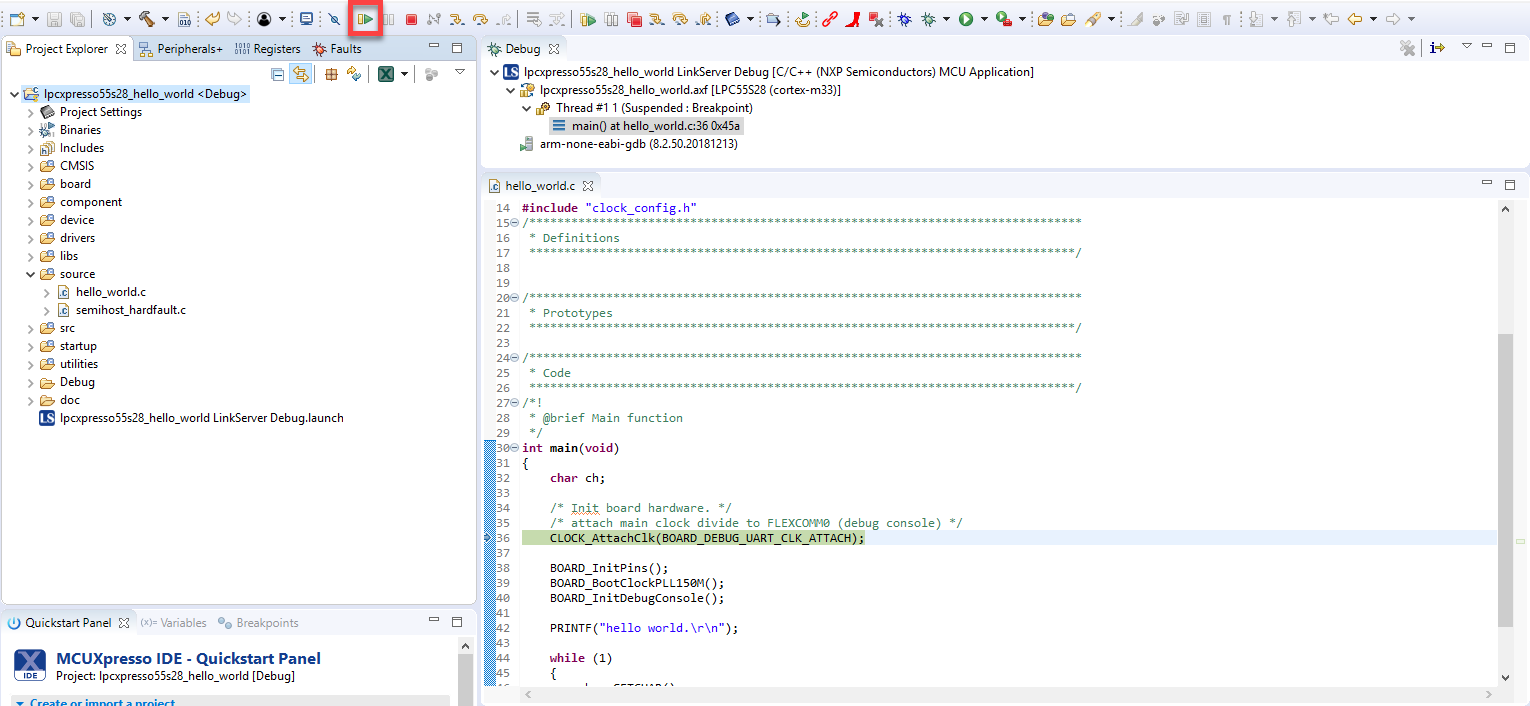1530x706 pixels.
Task: Open the Peripherals+ tab
Action: pyautogui.click(x=181, y=49)
